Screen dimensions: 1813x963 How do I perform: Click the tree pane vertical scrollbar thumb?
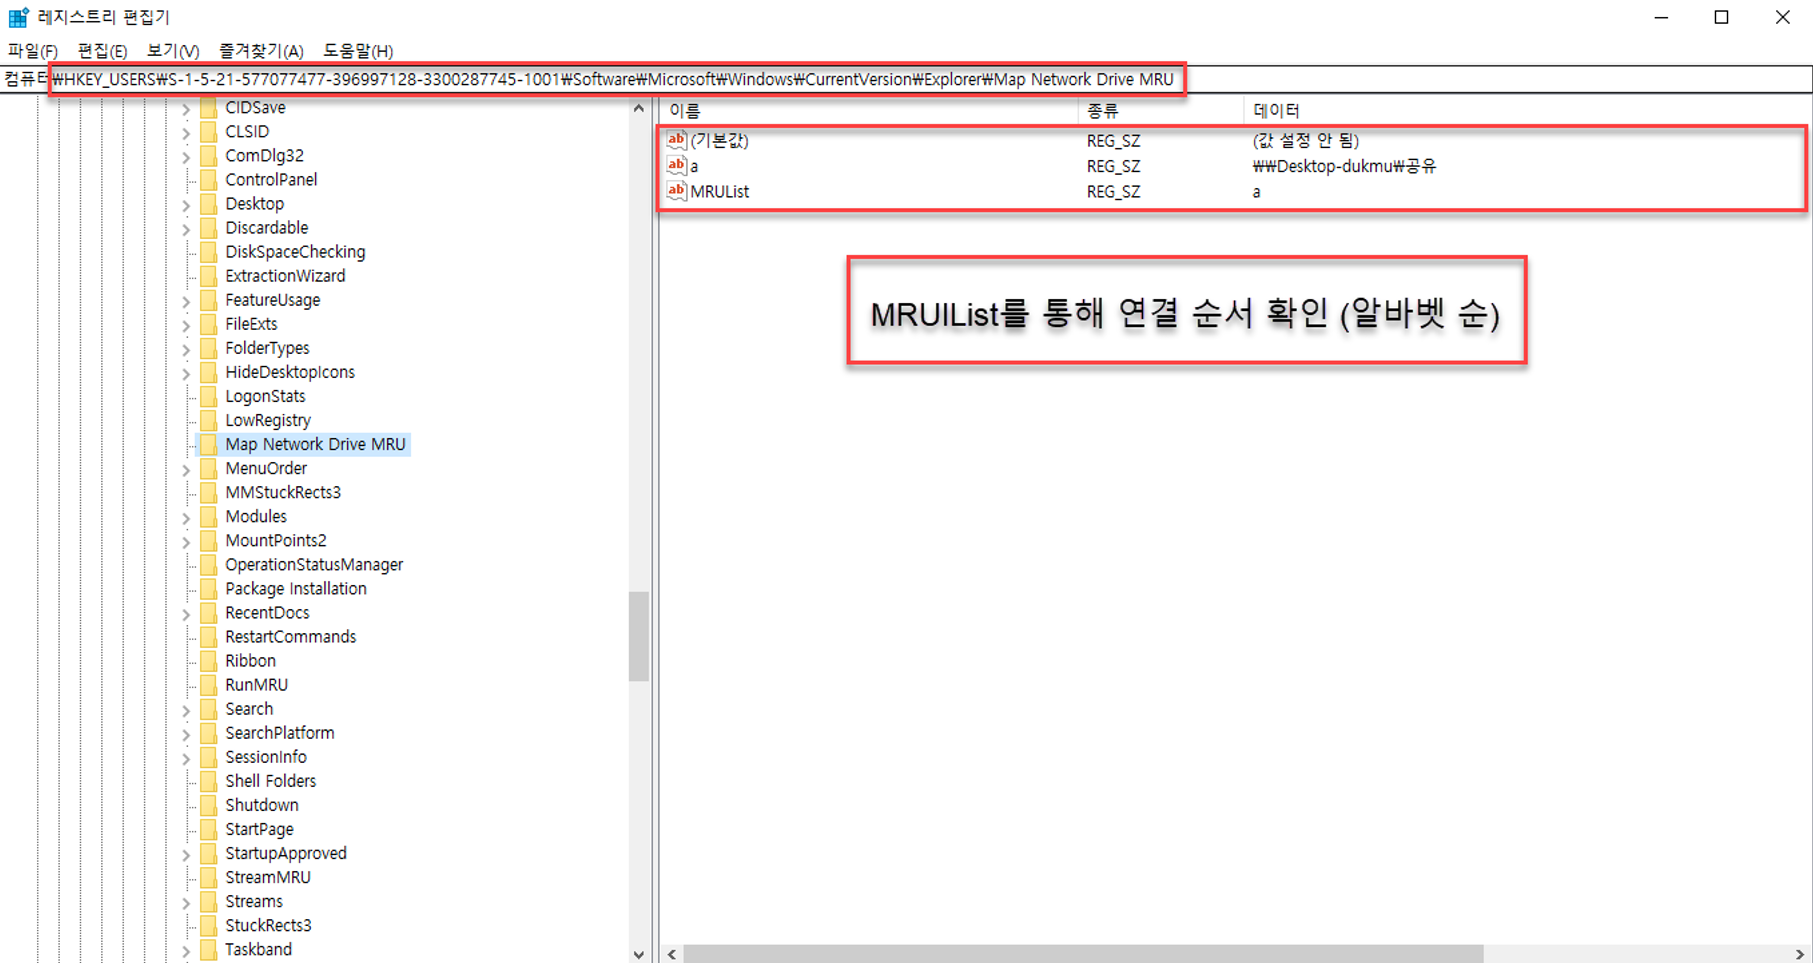639,636
